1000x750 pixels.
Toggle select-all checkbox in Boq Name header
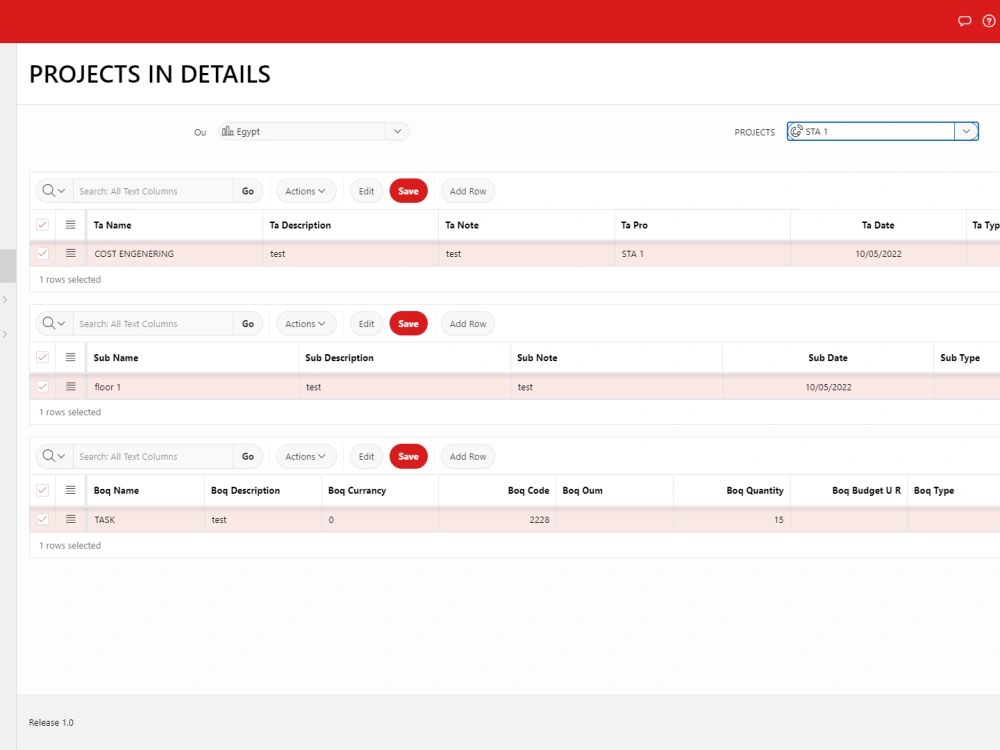click(x=43, y=490)
